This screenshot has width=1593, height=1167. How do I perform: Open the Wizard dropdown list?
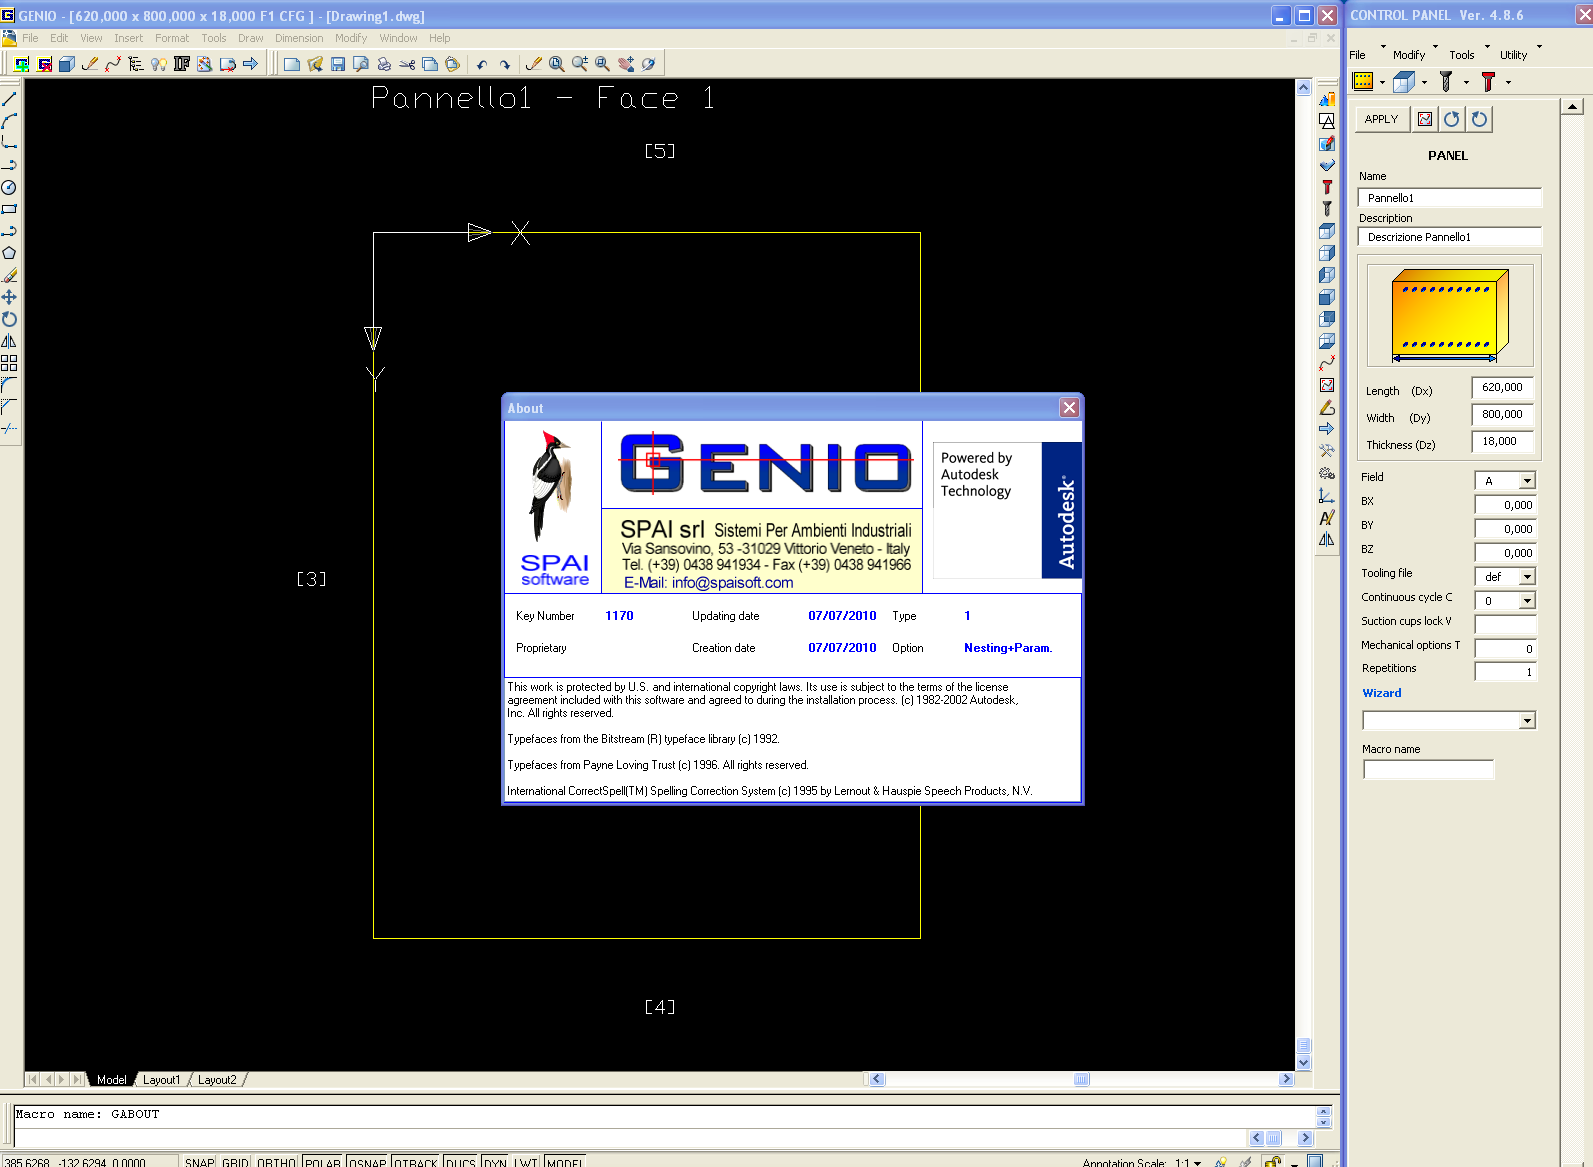coord(1527,721)
